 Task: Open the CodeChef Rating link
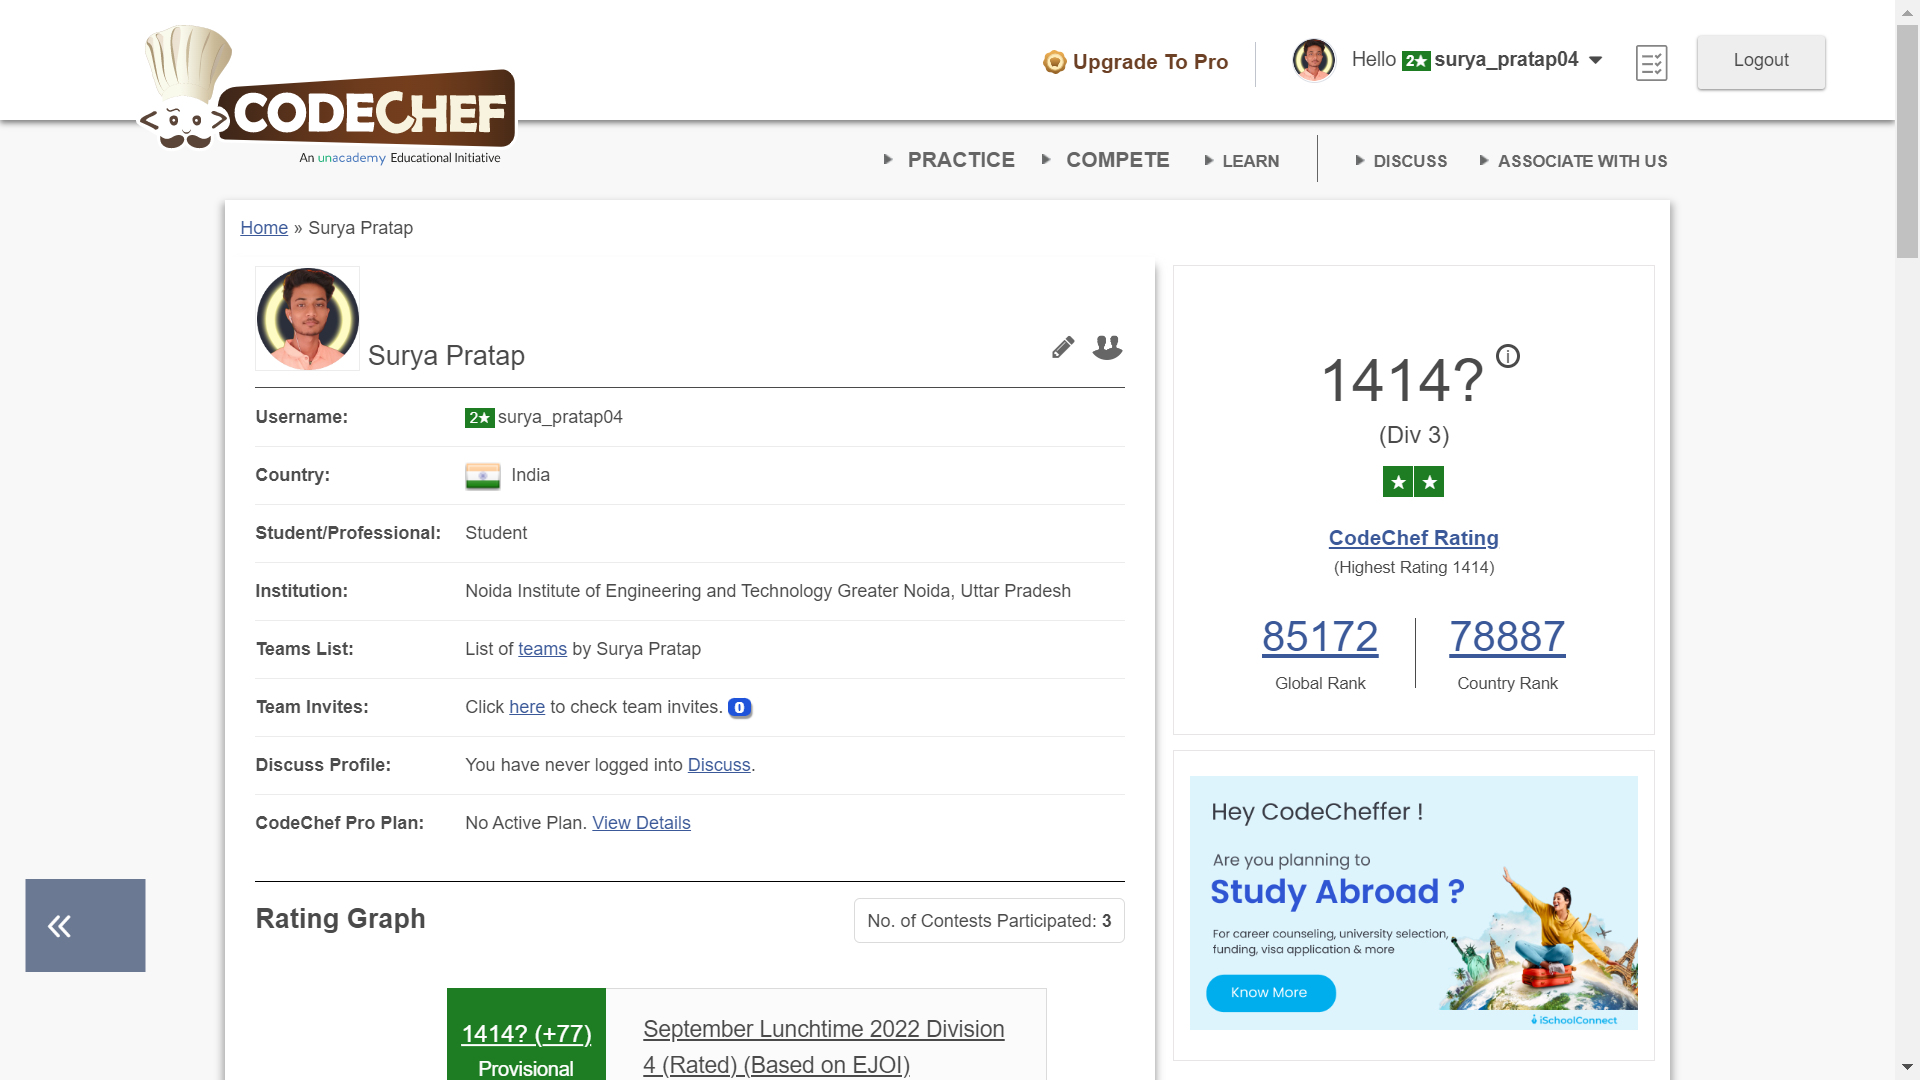[1413, 538]
